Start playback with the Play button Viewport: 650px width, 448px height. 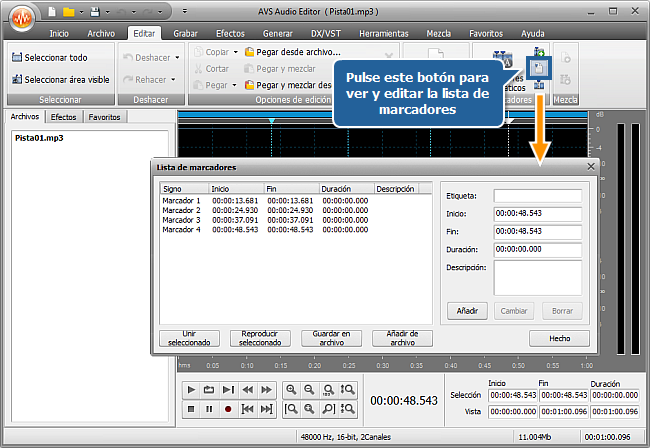191,390
